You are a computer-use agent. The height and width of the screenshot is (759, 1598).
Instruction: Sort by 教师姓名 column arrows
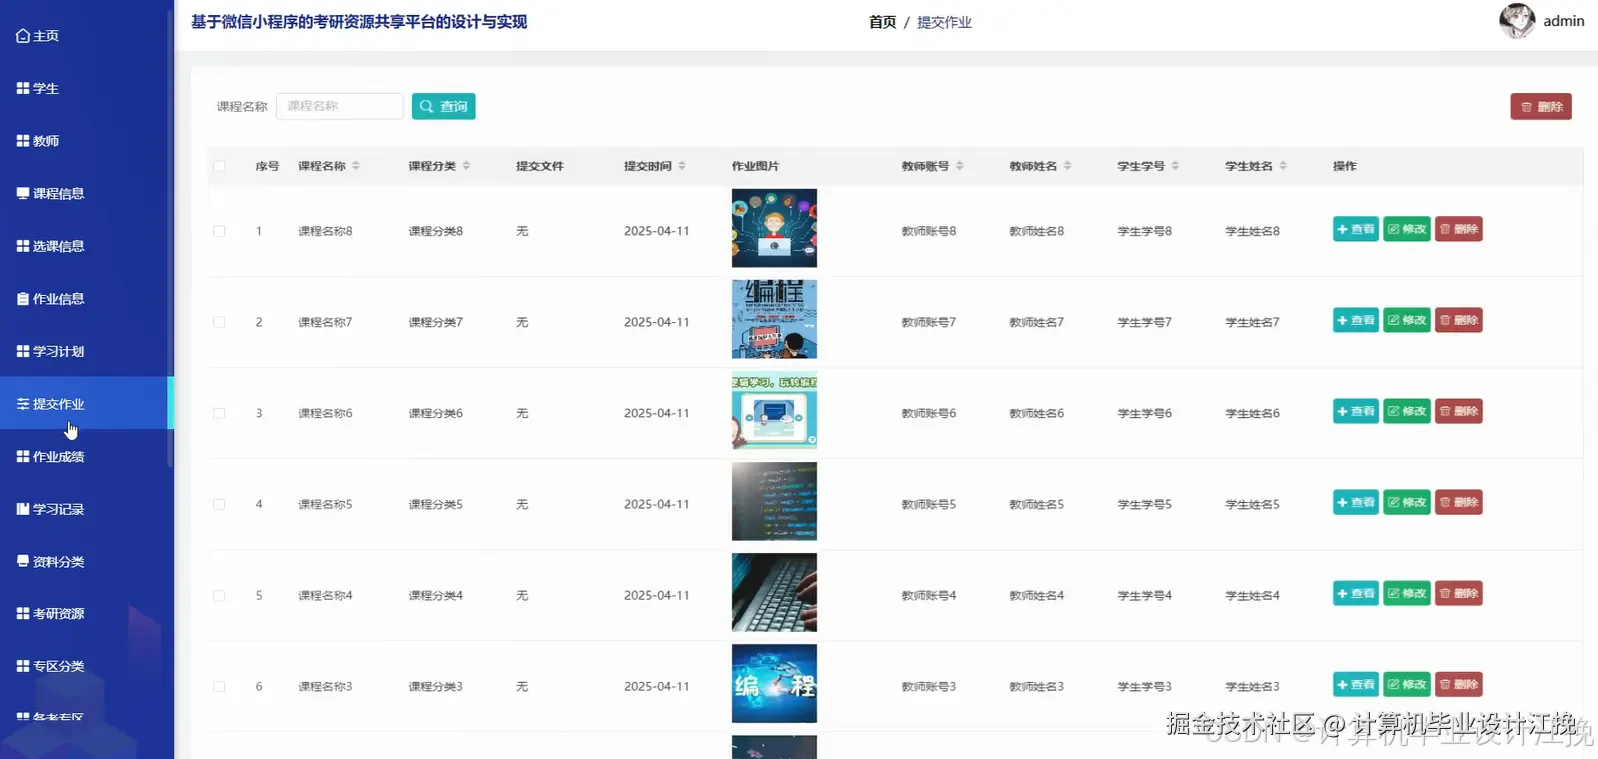(x=1067, y=166)
